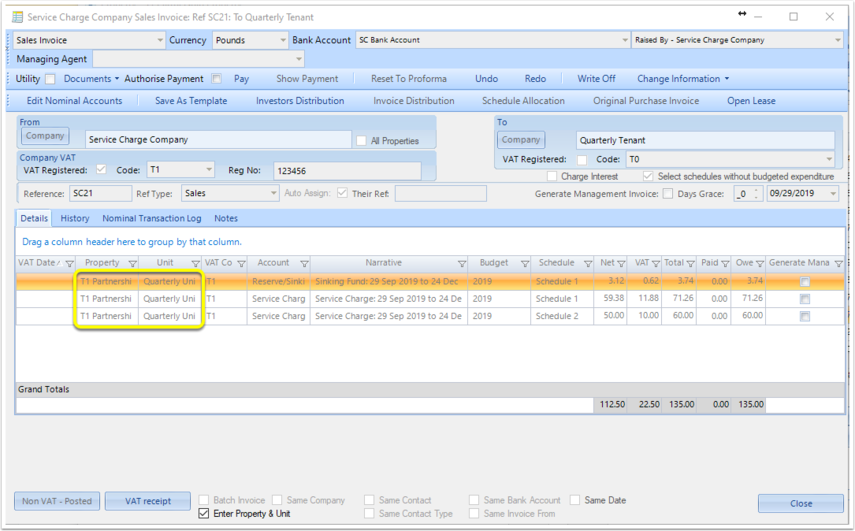Screen dimensions: 855x531
Task: Click the Non VAT - Posted button
Action: click(57, 501)
